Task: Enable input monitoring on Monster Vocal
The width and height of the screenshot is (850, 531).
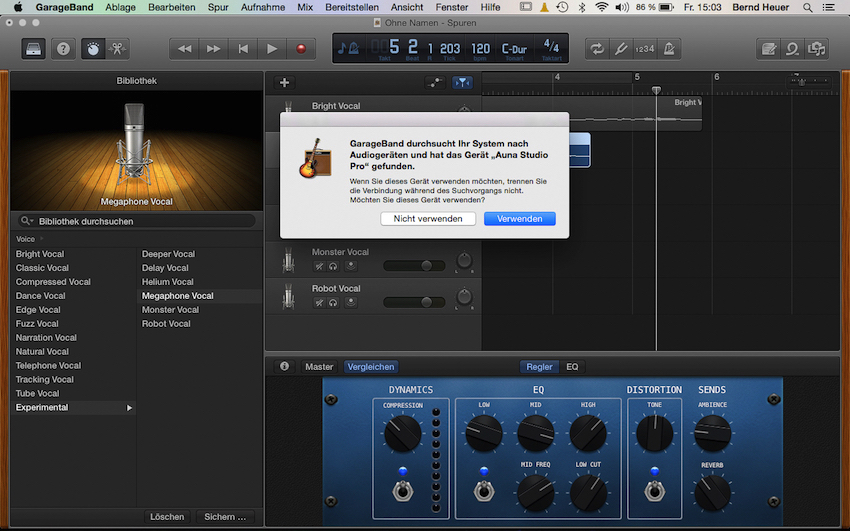Action: [x=351, y=266]
